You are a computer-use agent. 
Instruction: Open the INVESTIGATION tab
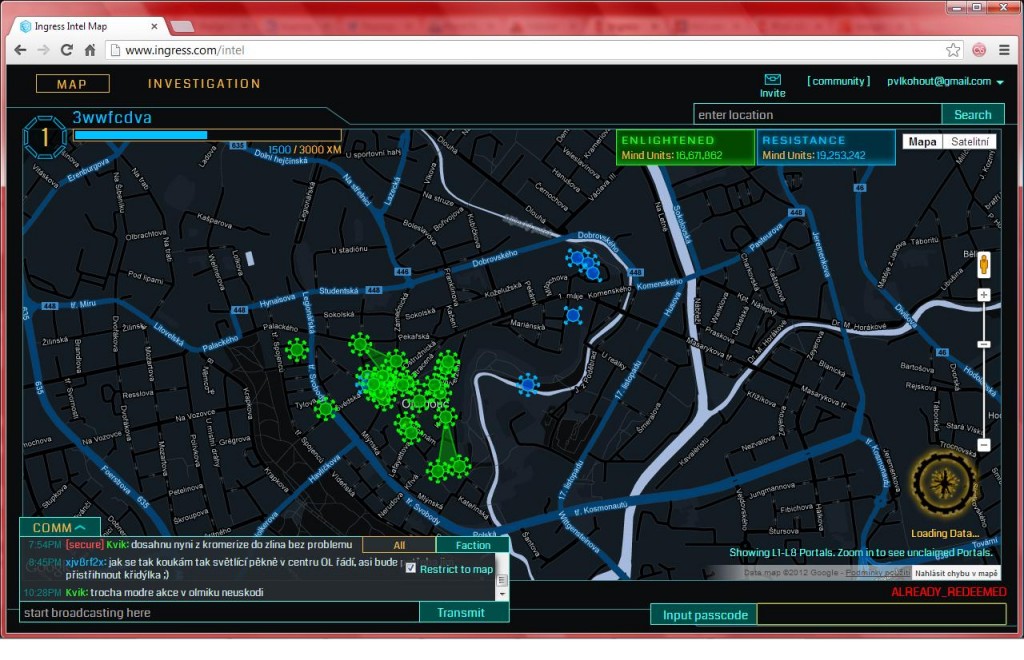click(x=204, y=84)
